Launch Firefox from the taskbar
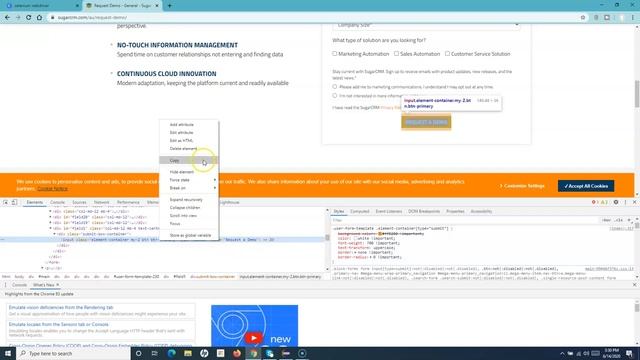 click(237, 353)
